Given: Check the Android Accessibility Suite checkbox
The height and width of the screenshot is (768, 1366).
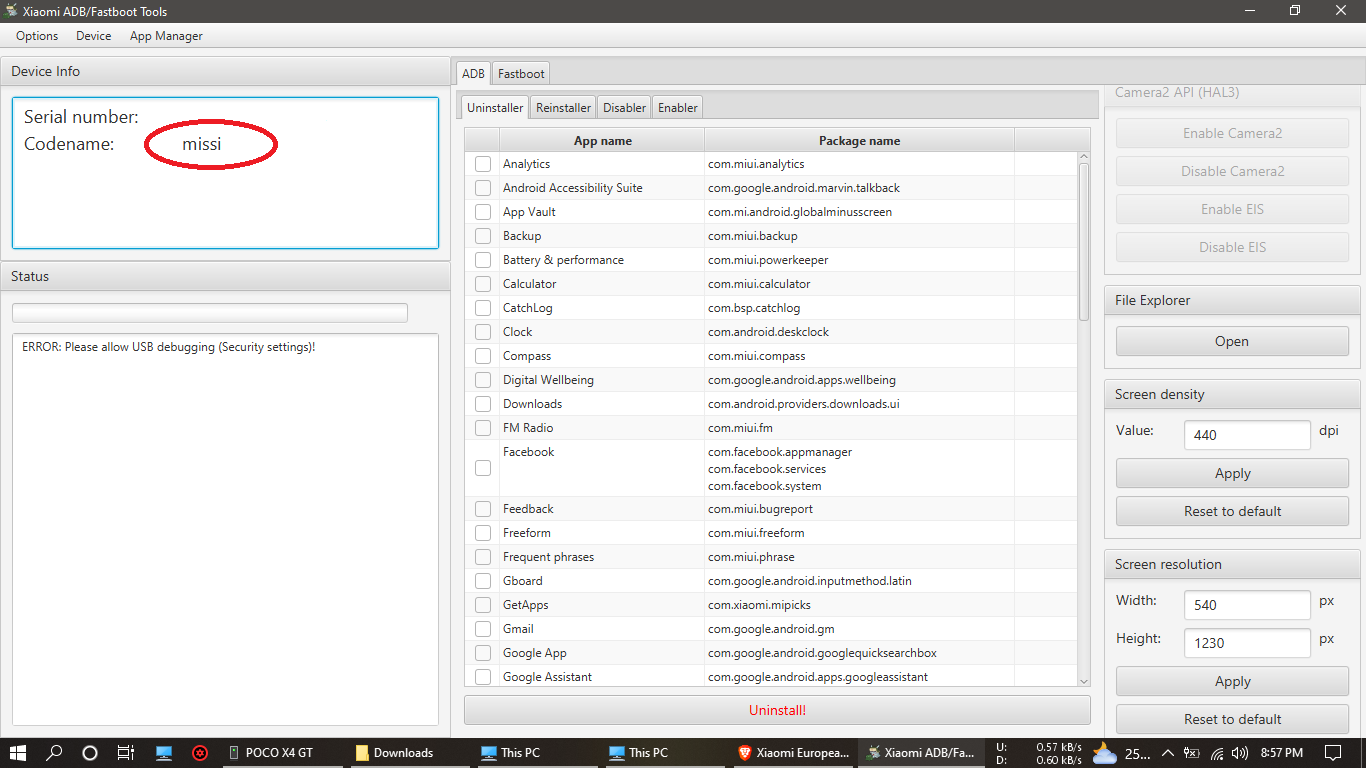Looking at the screenshot, I should 483,188.
